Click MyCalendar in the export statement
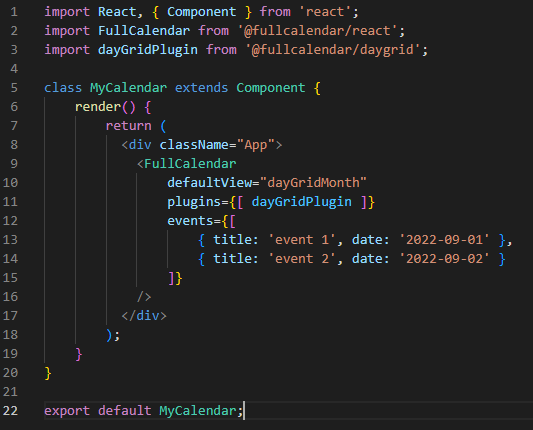This screenshot has height=430, width=533. tap(197, 411)
